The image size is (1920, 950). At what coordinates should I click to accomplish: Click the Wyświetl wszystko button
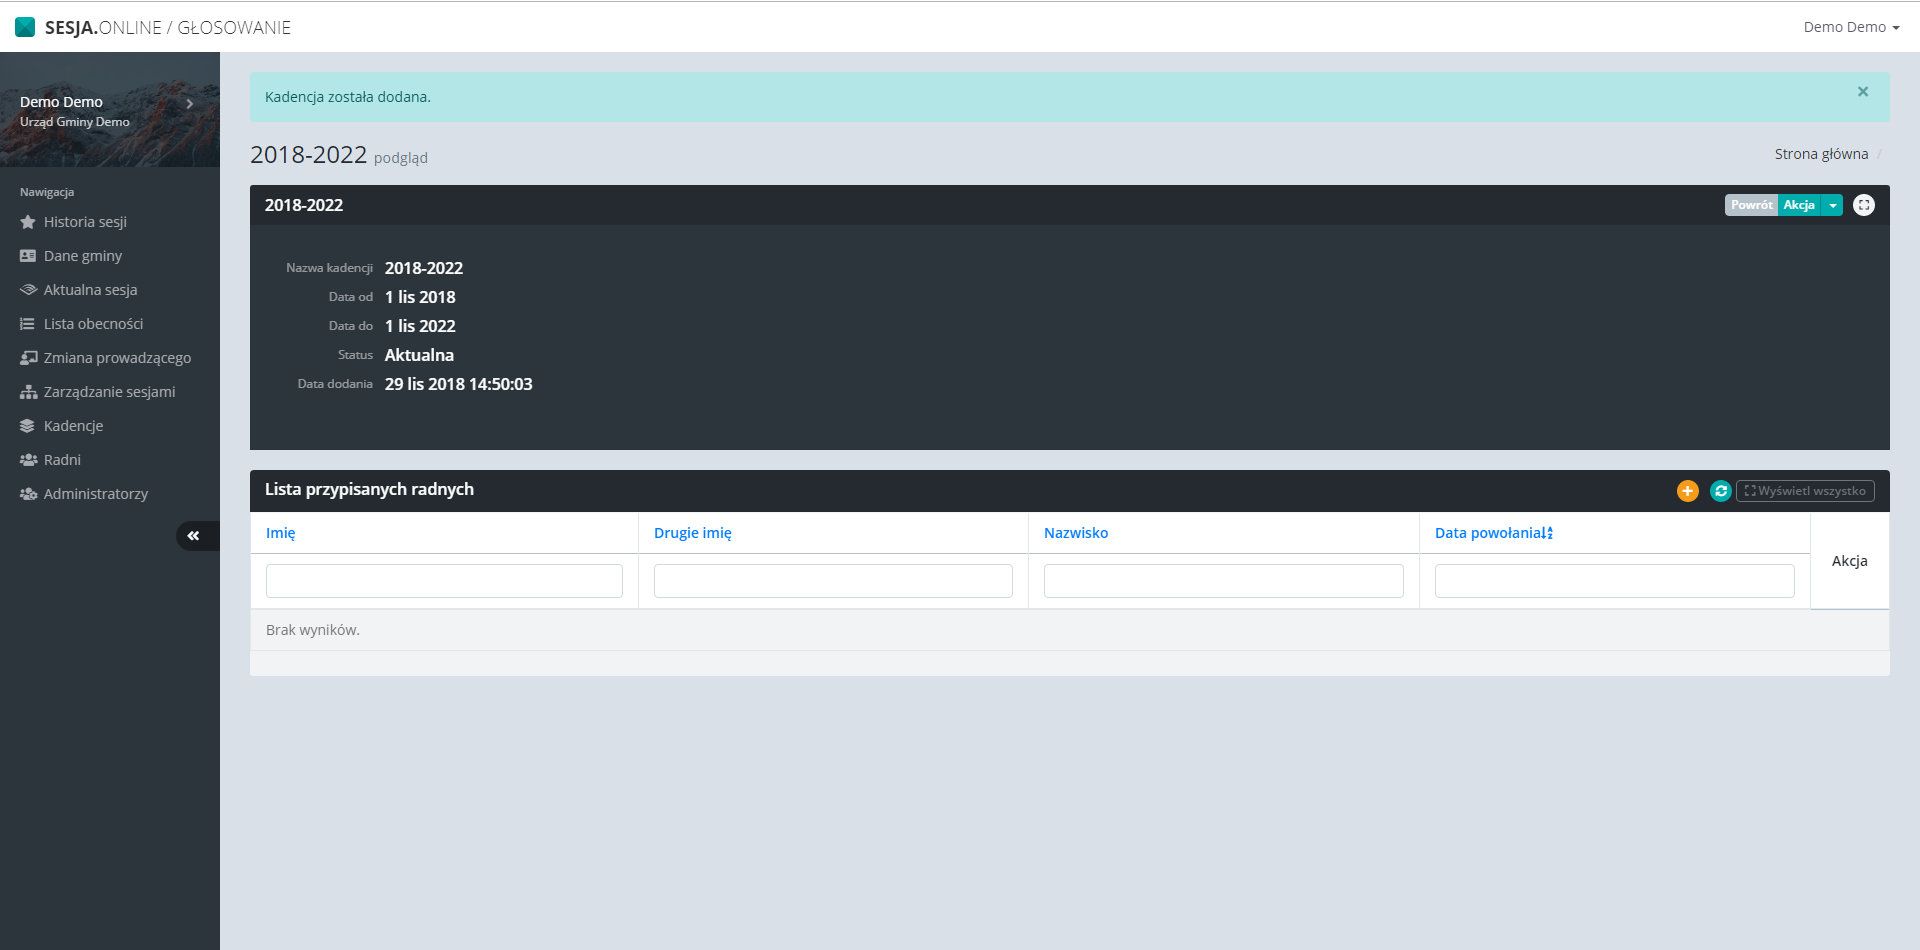coord(1805,491)
